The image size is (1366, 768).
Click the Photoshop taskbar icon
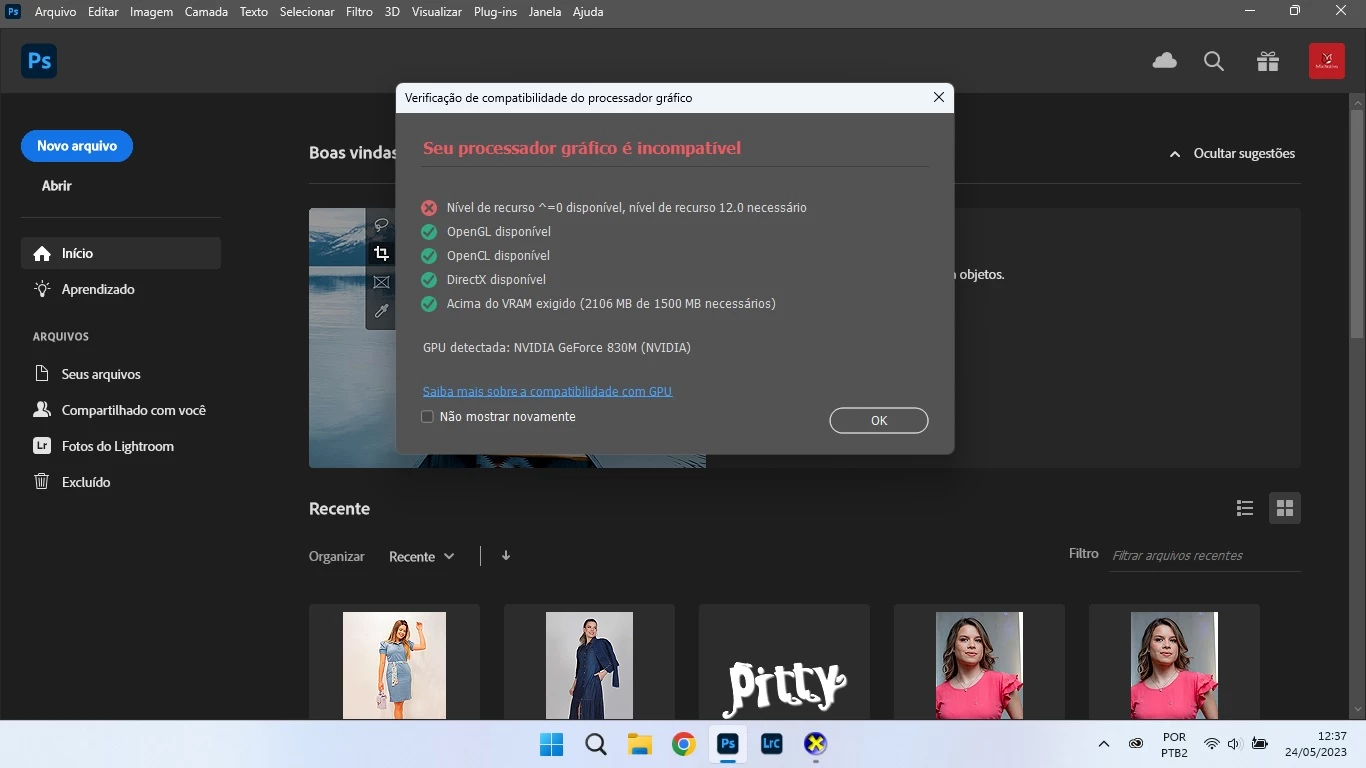(x=728, y=744)
